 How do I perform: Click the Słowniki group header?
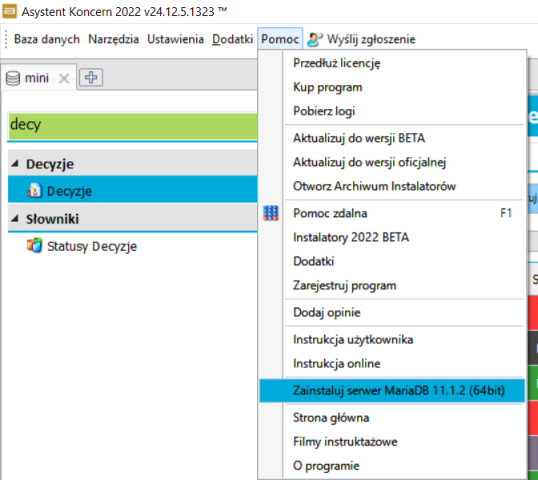132,218
